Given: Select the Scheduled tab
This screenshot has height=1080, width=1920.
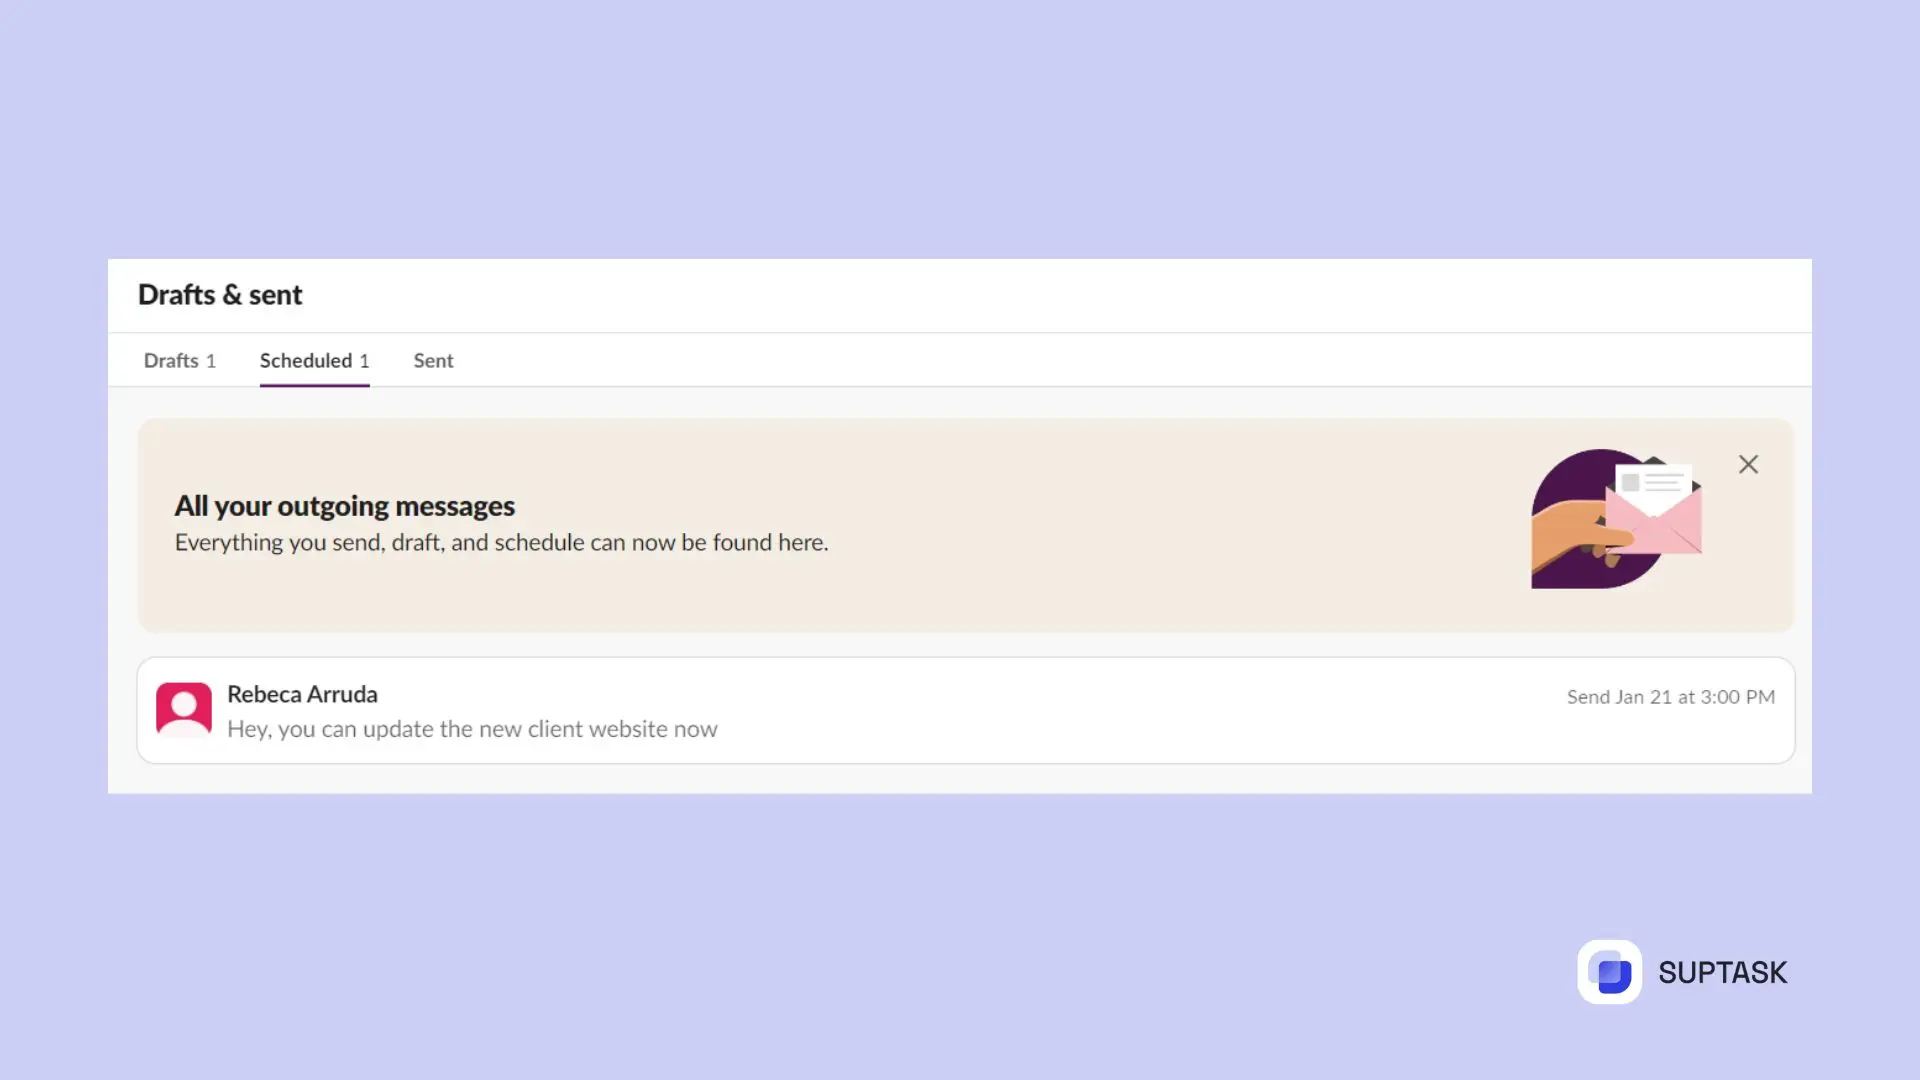Looking at the screenshot, I should tap(306, 361).
